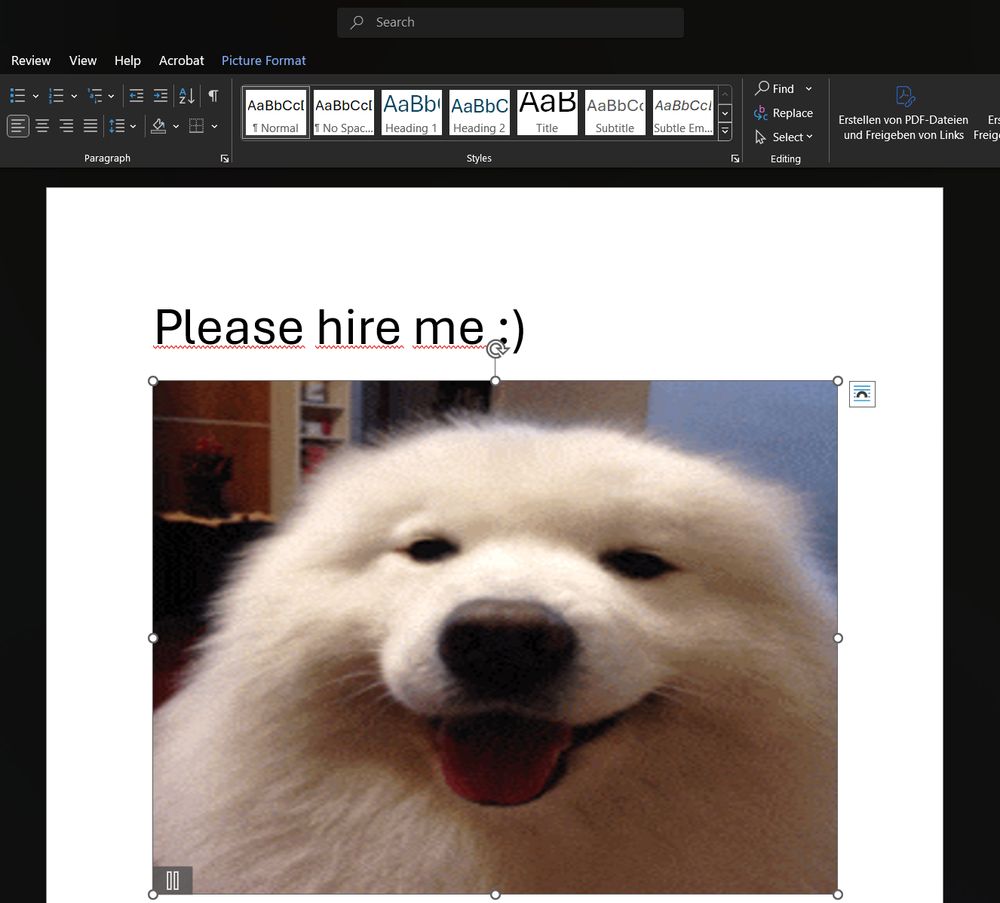
Task: Open Find dropdown arrow
Action: 809,89
